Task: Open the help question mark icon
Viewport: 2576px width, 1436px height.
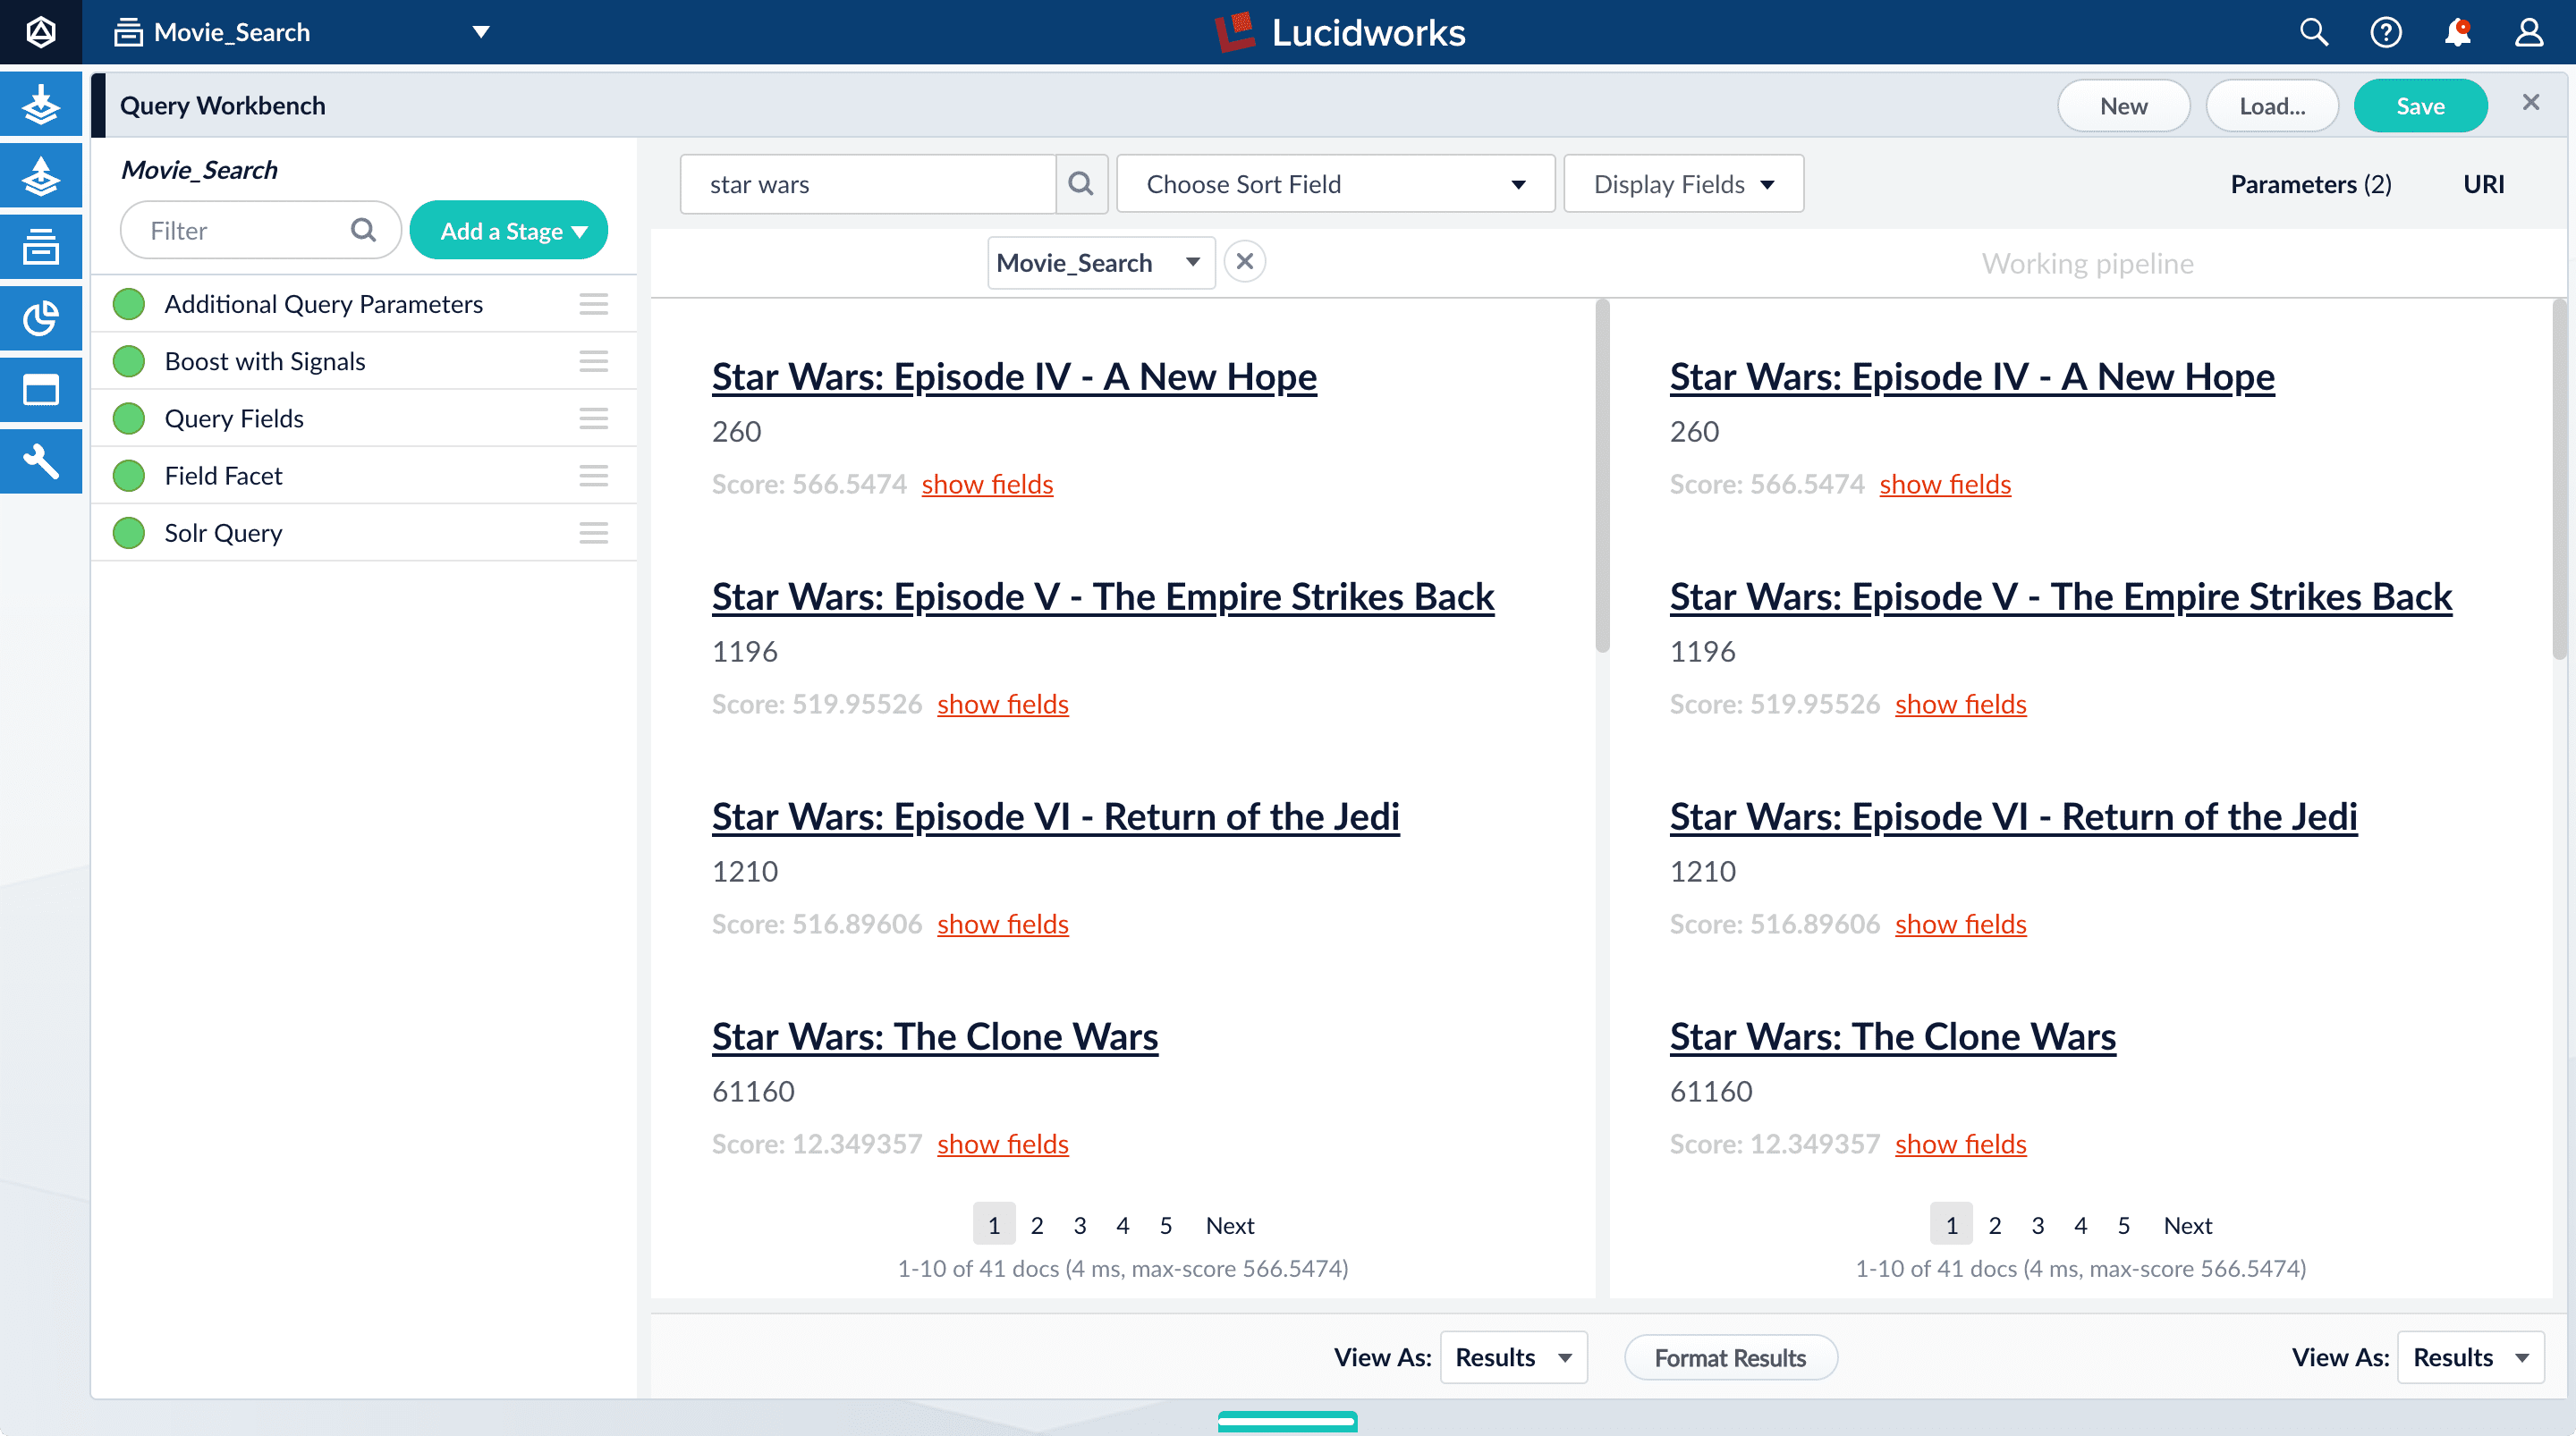Action: coord(2385,33)
